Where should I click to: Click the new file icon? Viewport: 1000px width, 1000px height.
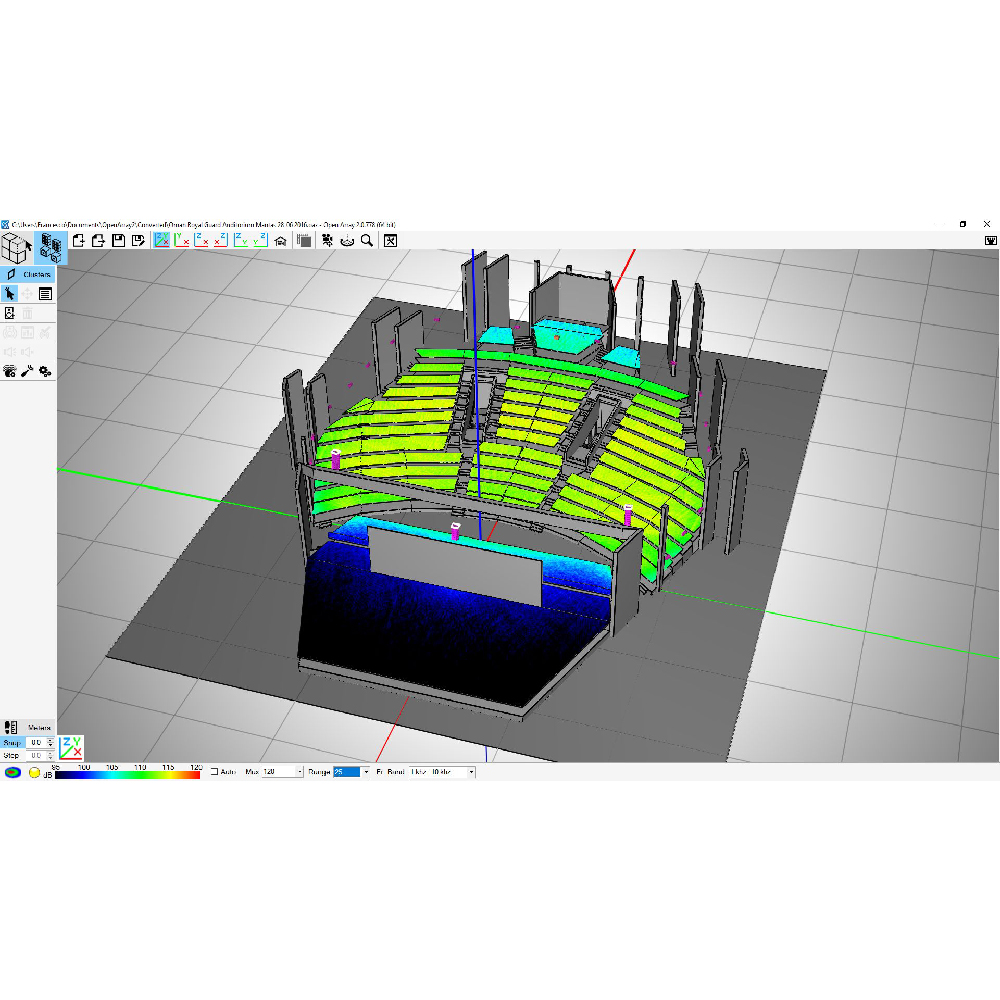point(78,241)
